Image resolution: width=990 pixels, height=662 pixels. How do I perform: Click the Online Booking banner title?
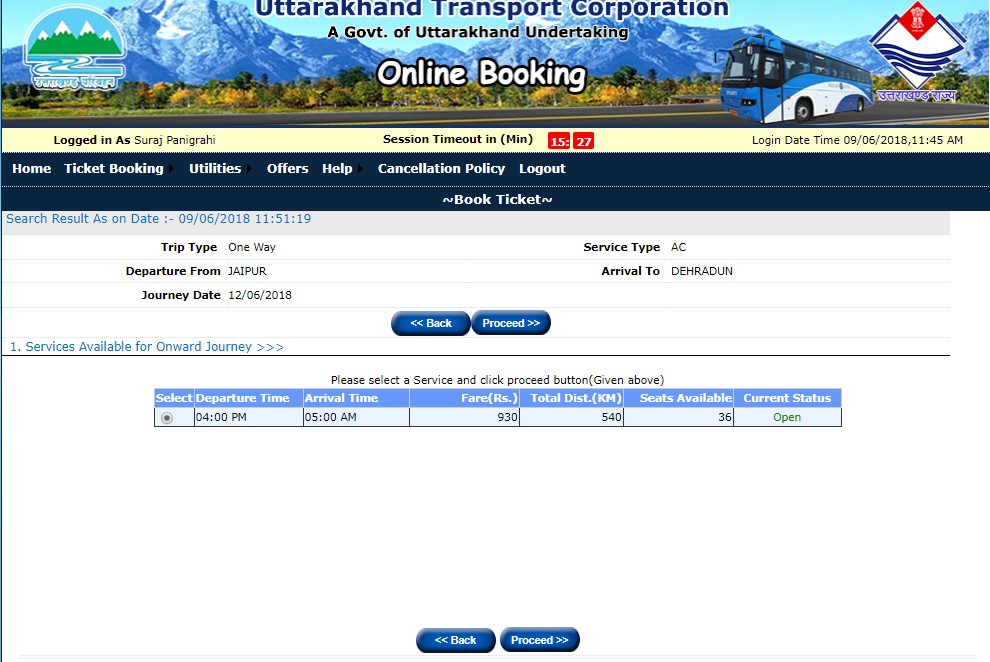482,74
